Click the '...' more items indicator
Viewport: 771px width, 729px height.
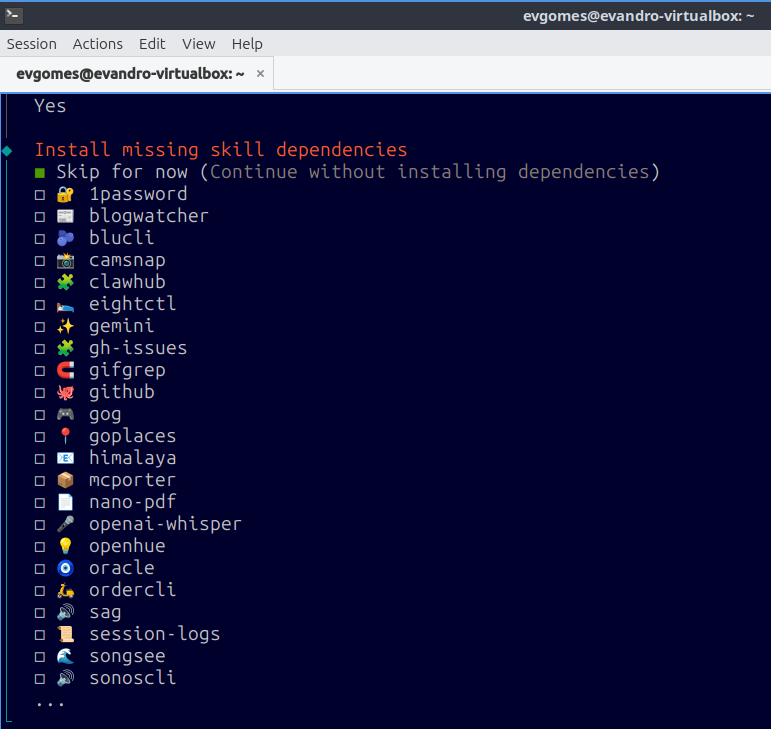click(50, 704)
